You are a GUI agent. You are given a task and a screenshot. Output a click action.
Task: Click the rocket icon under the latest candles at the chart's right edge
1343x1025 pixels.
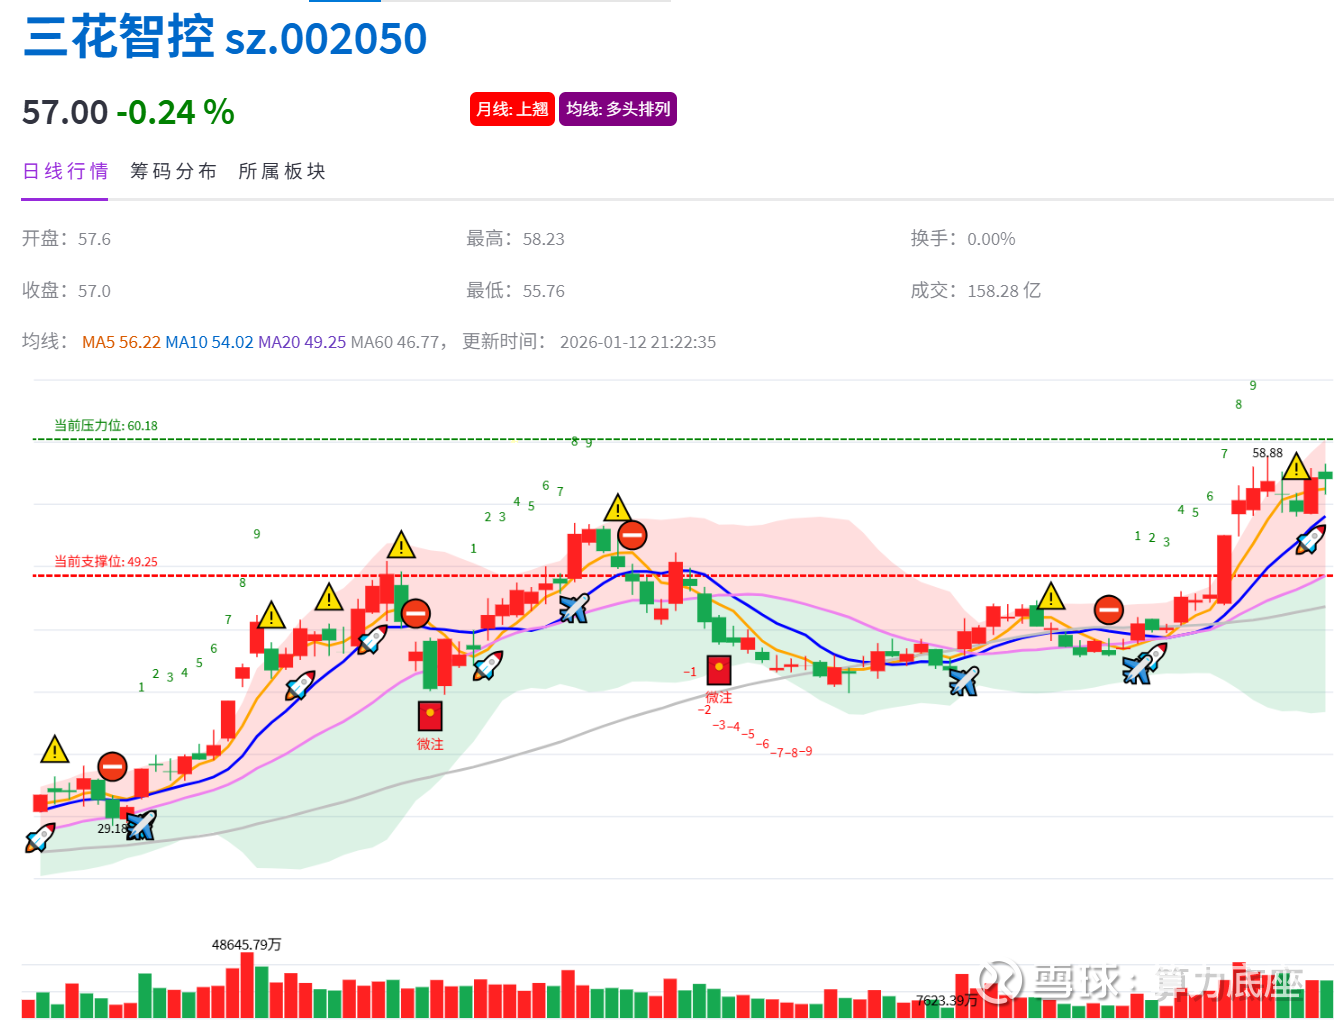pos(1310,540)
